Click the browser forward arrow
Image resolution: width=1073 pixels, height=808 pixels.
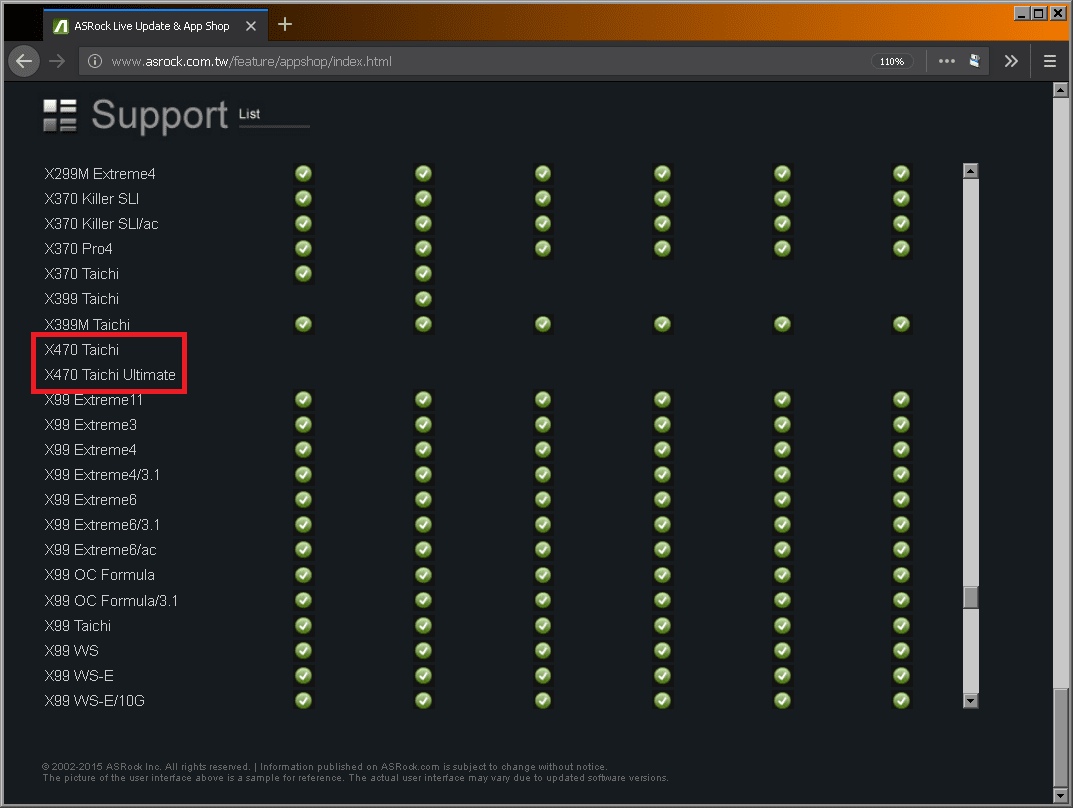[57, 62]
